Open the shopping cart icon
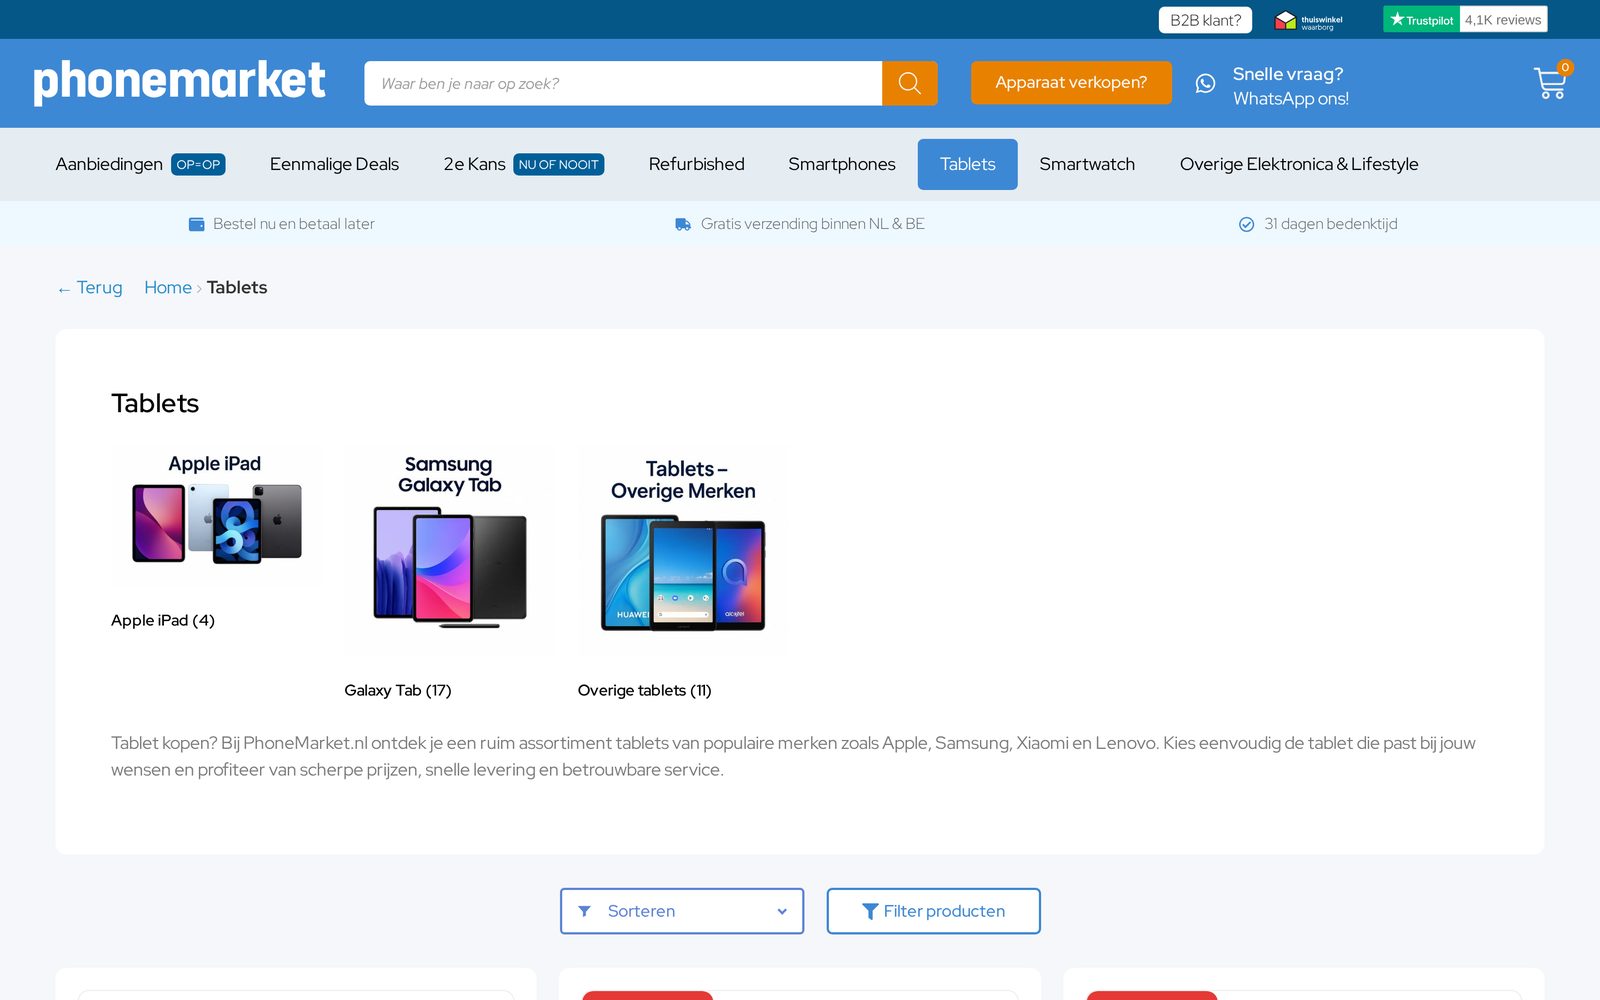This screenshot has width=1600, height=1000. click(x=1550, y=84)
